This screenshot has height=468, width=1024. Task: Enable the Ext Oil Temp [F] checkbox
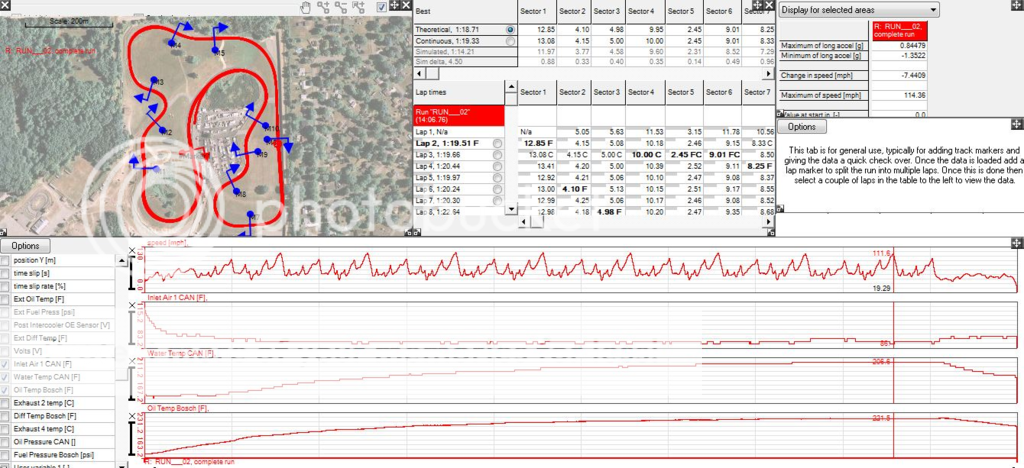[6, 299]
